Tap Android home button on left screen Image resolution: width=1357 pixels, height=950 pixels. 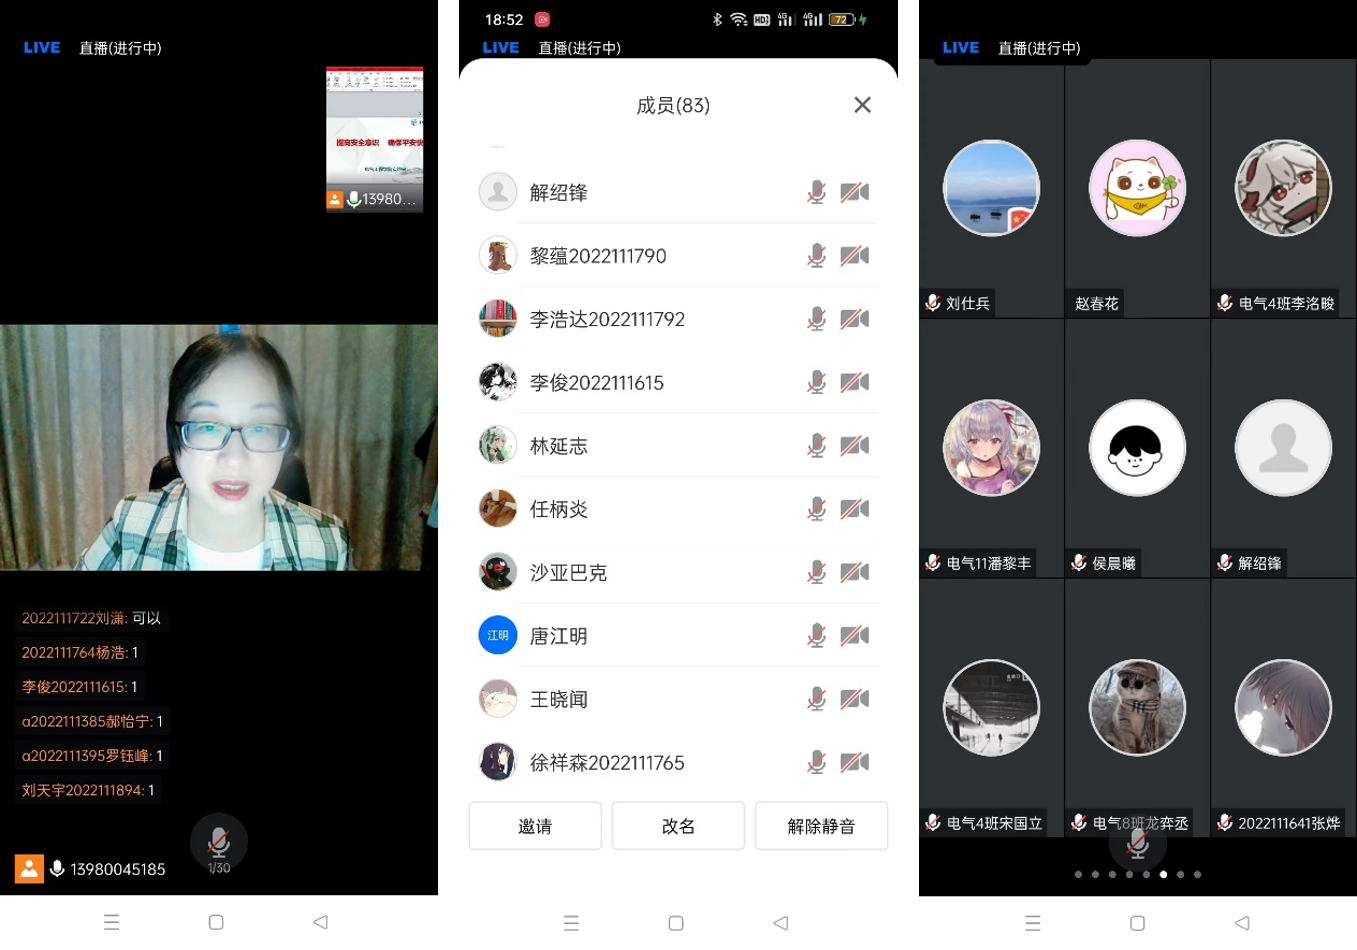pyautogui.click(x=216, y=922)
